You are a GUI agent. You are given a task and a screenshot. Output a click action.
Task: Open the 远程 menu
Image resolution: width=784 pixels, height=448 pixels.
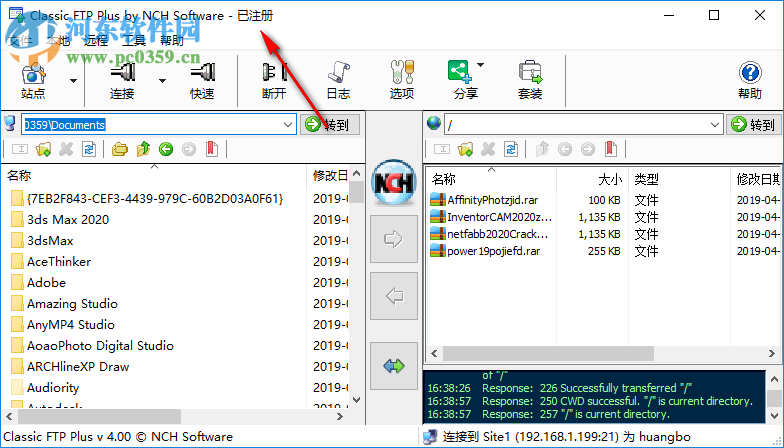coord(96,40)
